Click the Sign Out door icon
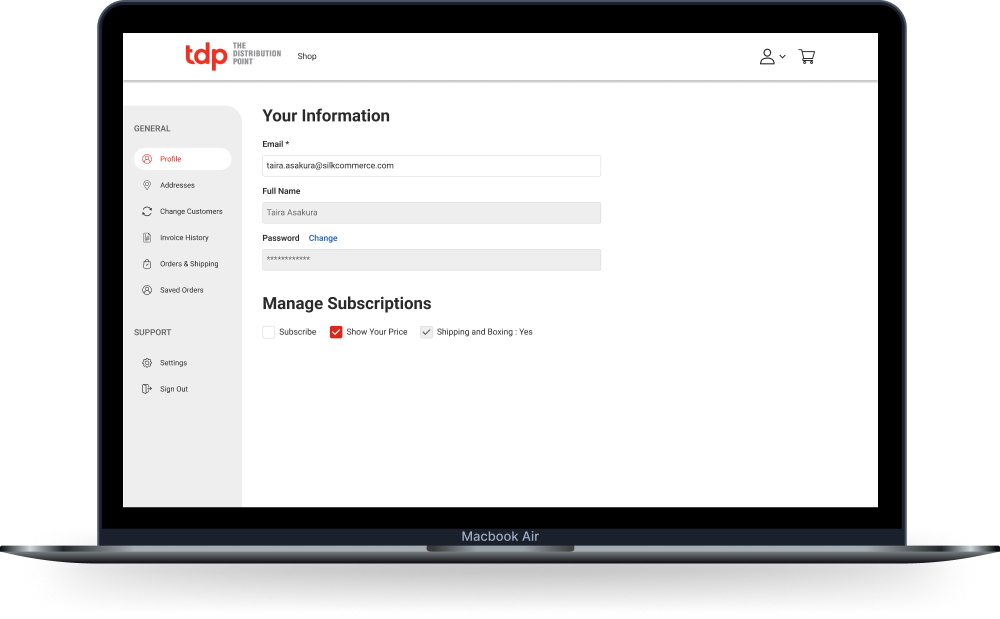This screenshot has height=619, width=1000. click(147, 389)
